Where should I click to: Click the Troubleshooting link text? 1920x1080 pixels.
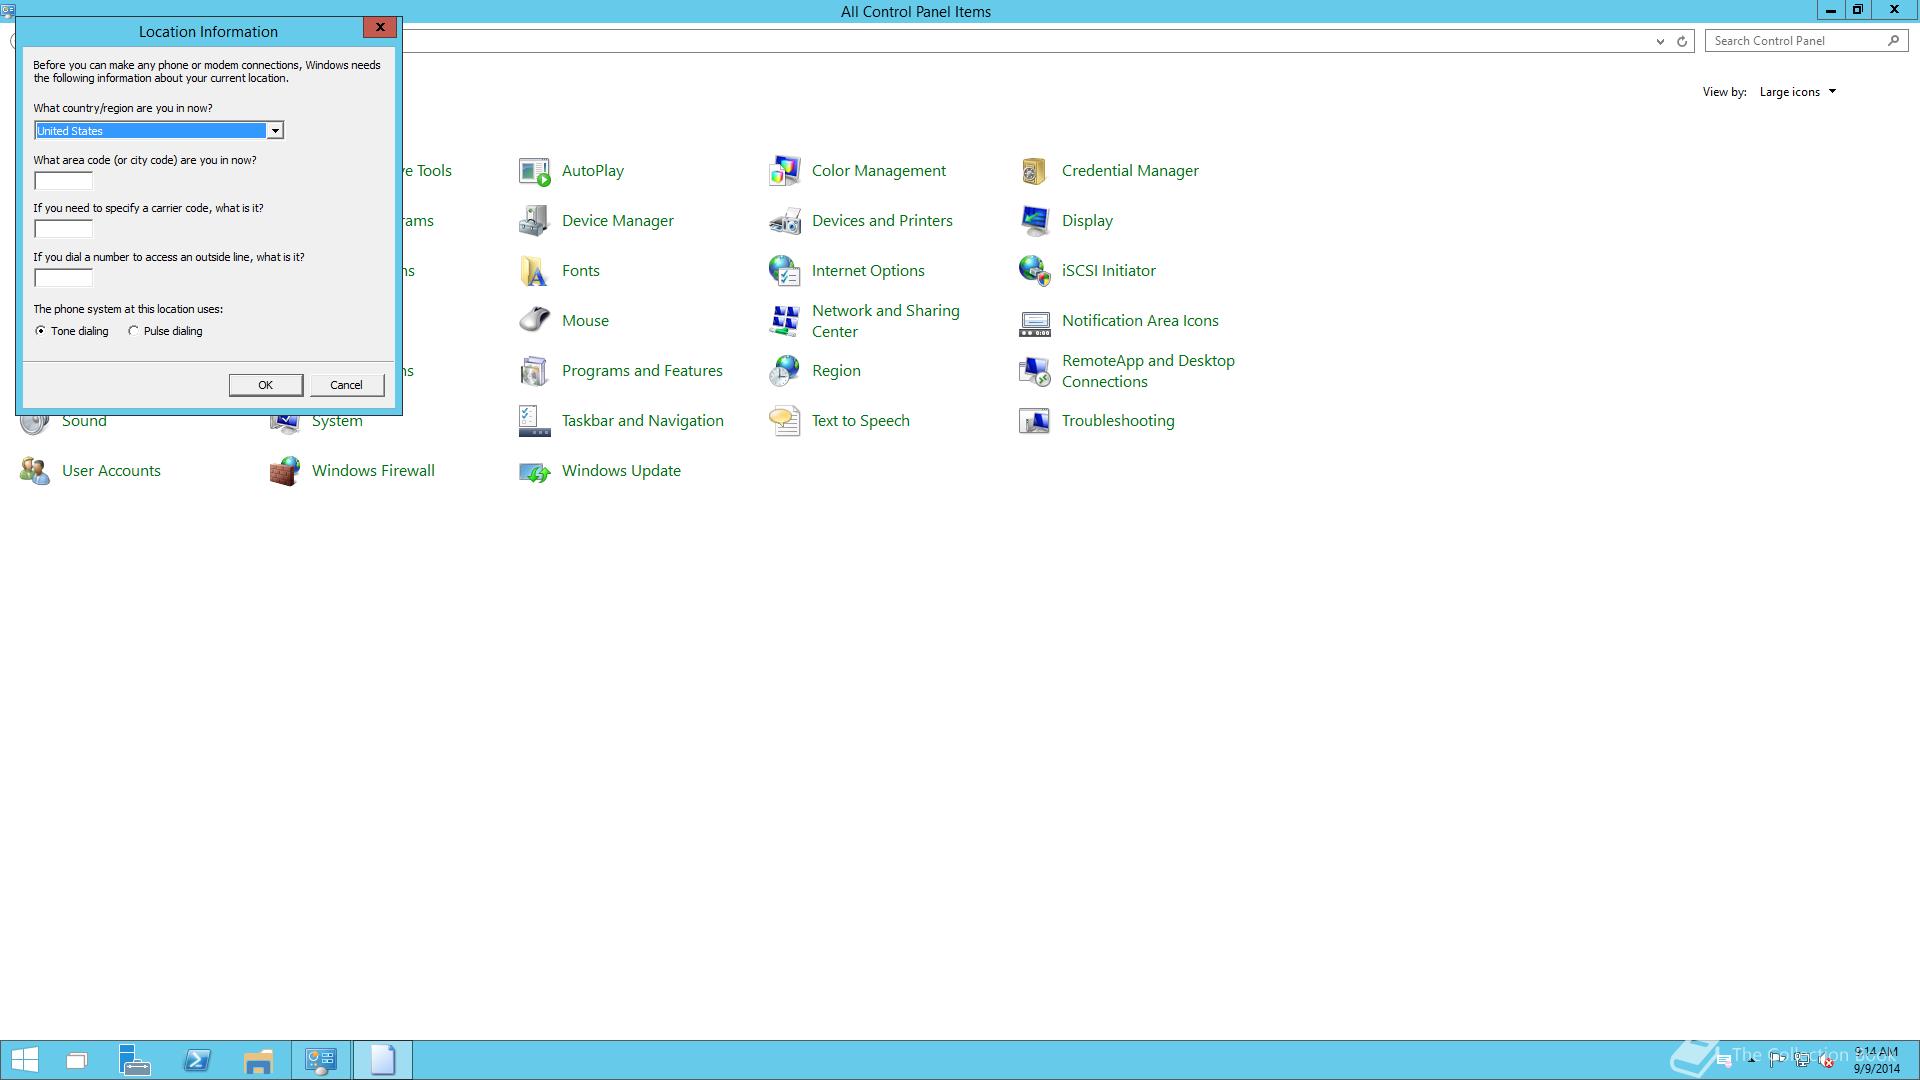pyautogui.click(x=1118, y=421)
